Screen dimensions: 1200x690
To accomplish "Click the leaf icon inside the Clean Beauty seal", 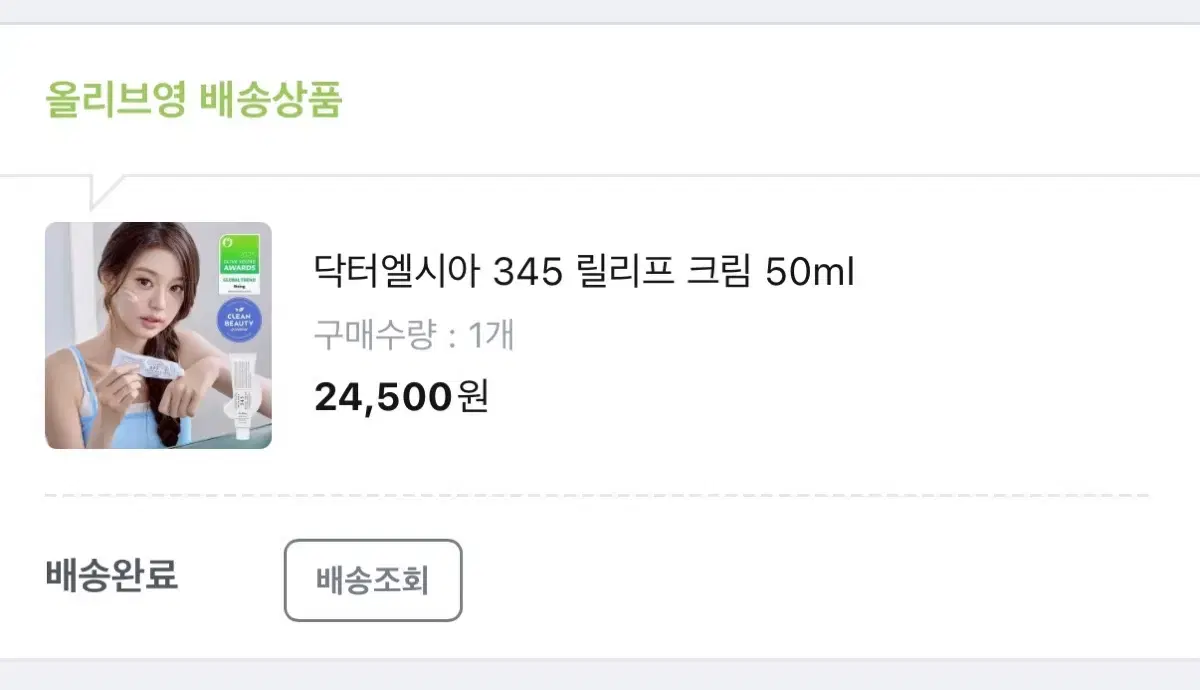I will point(239,307).
